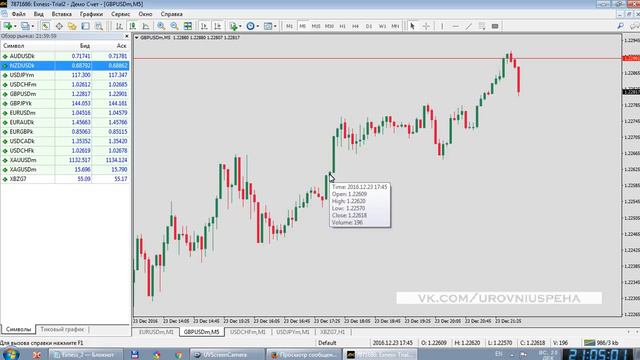Click the Windows Start button
Image resolution: width=640 pixels, height=360 pixels.
(x=11, y=354)
